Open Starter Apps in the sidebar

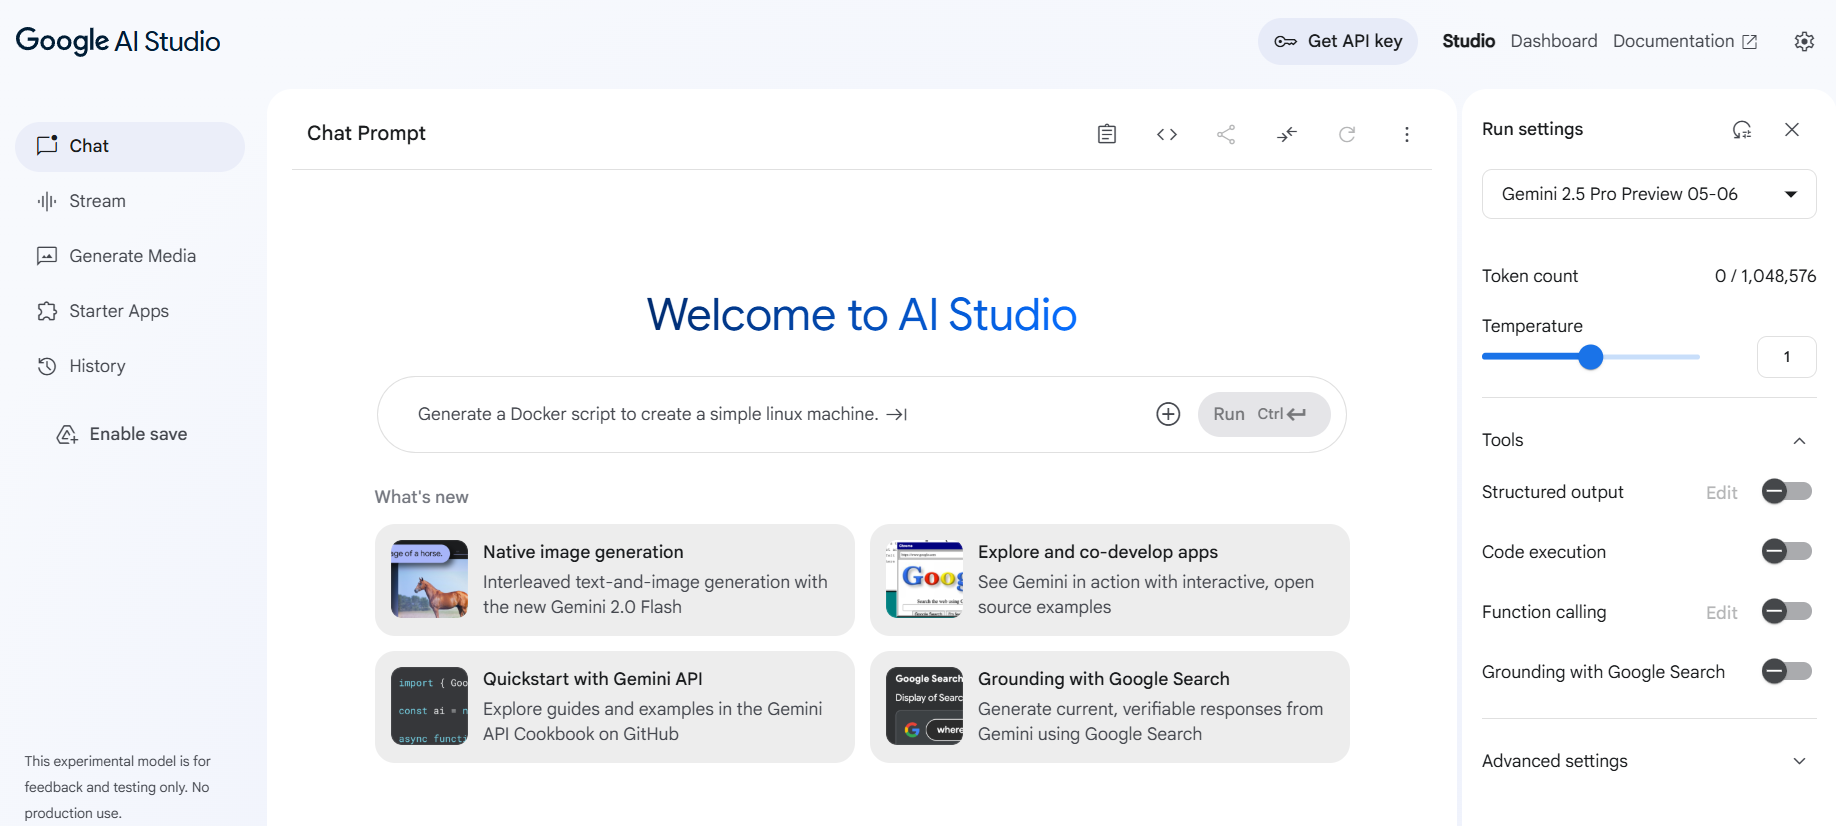(x=130, y=311)
